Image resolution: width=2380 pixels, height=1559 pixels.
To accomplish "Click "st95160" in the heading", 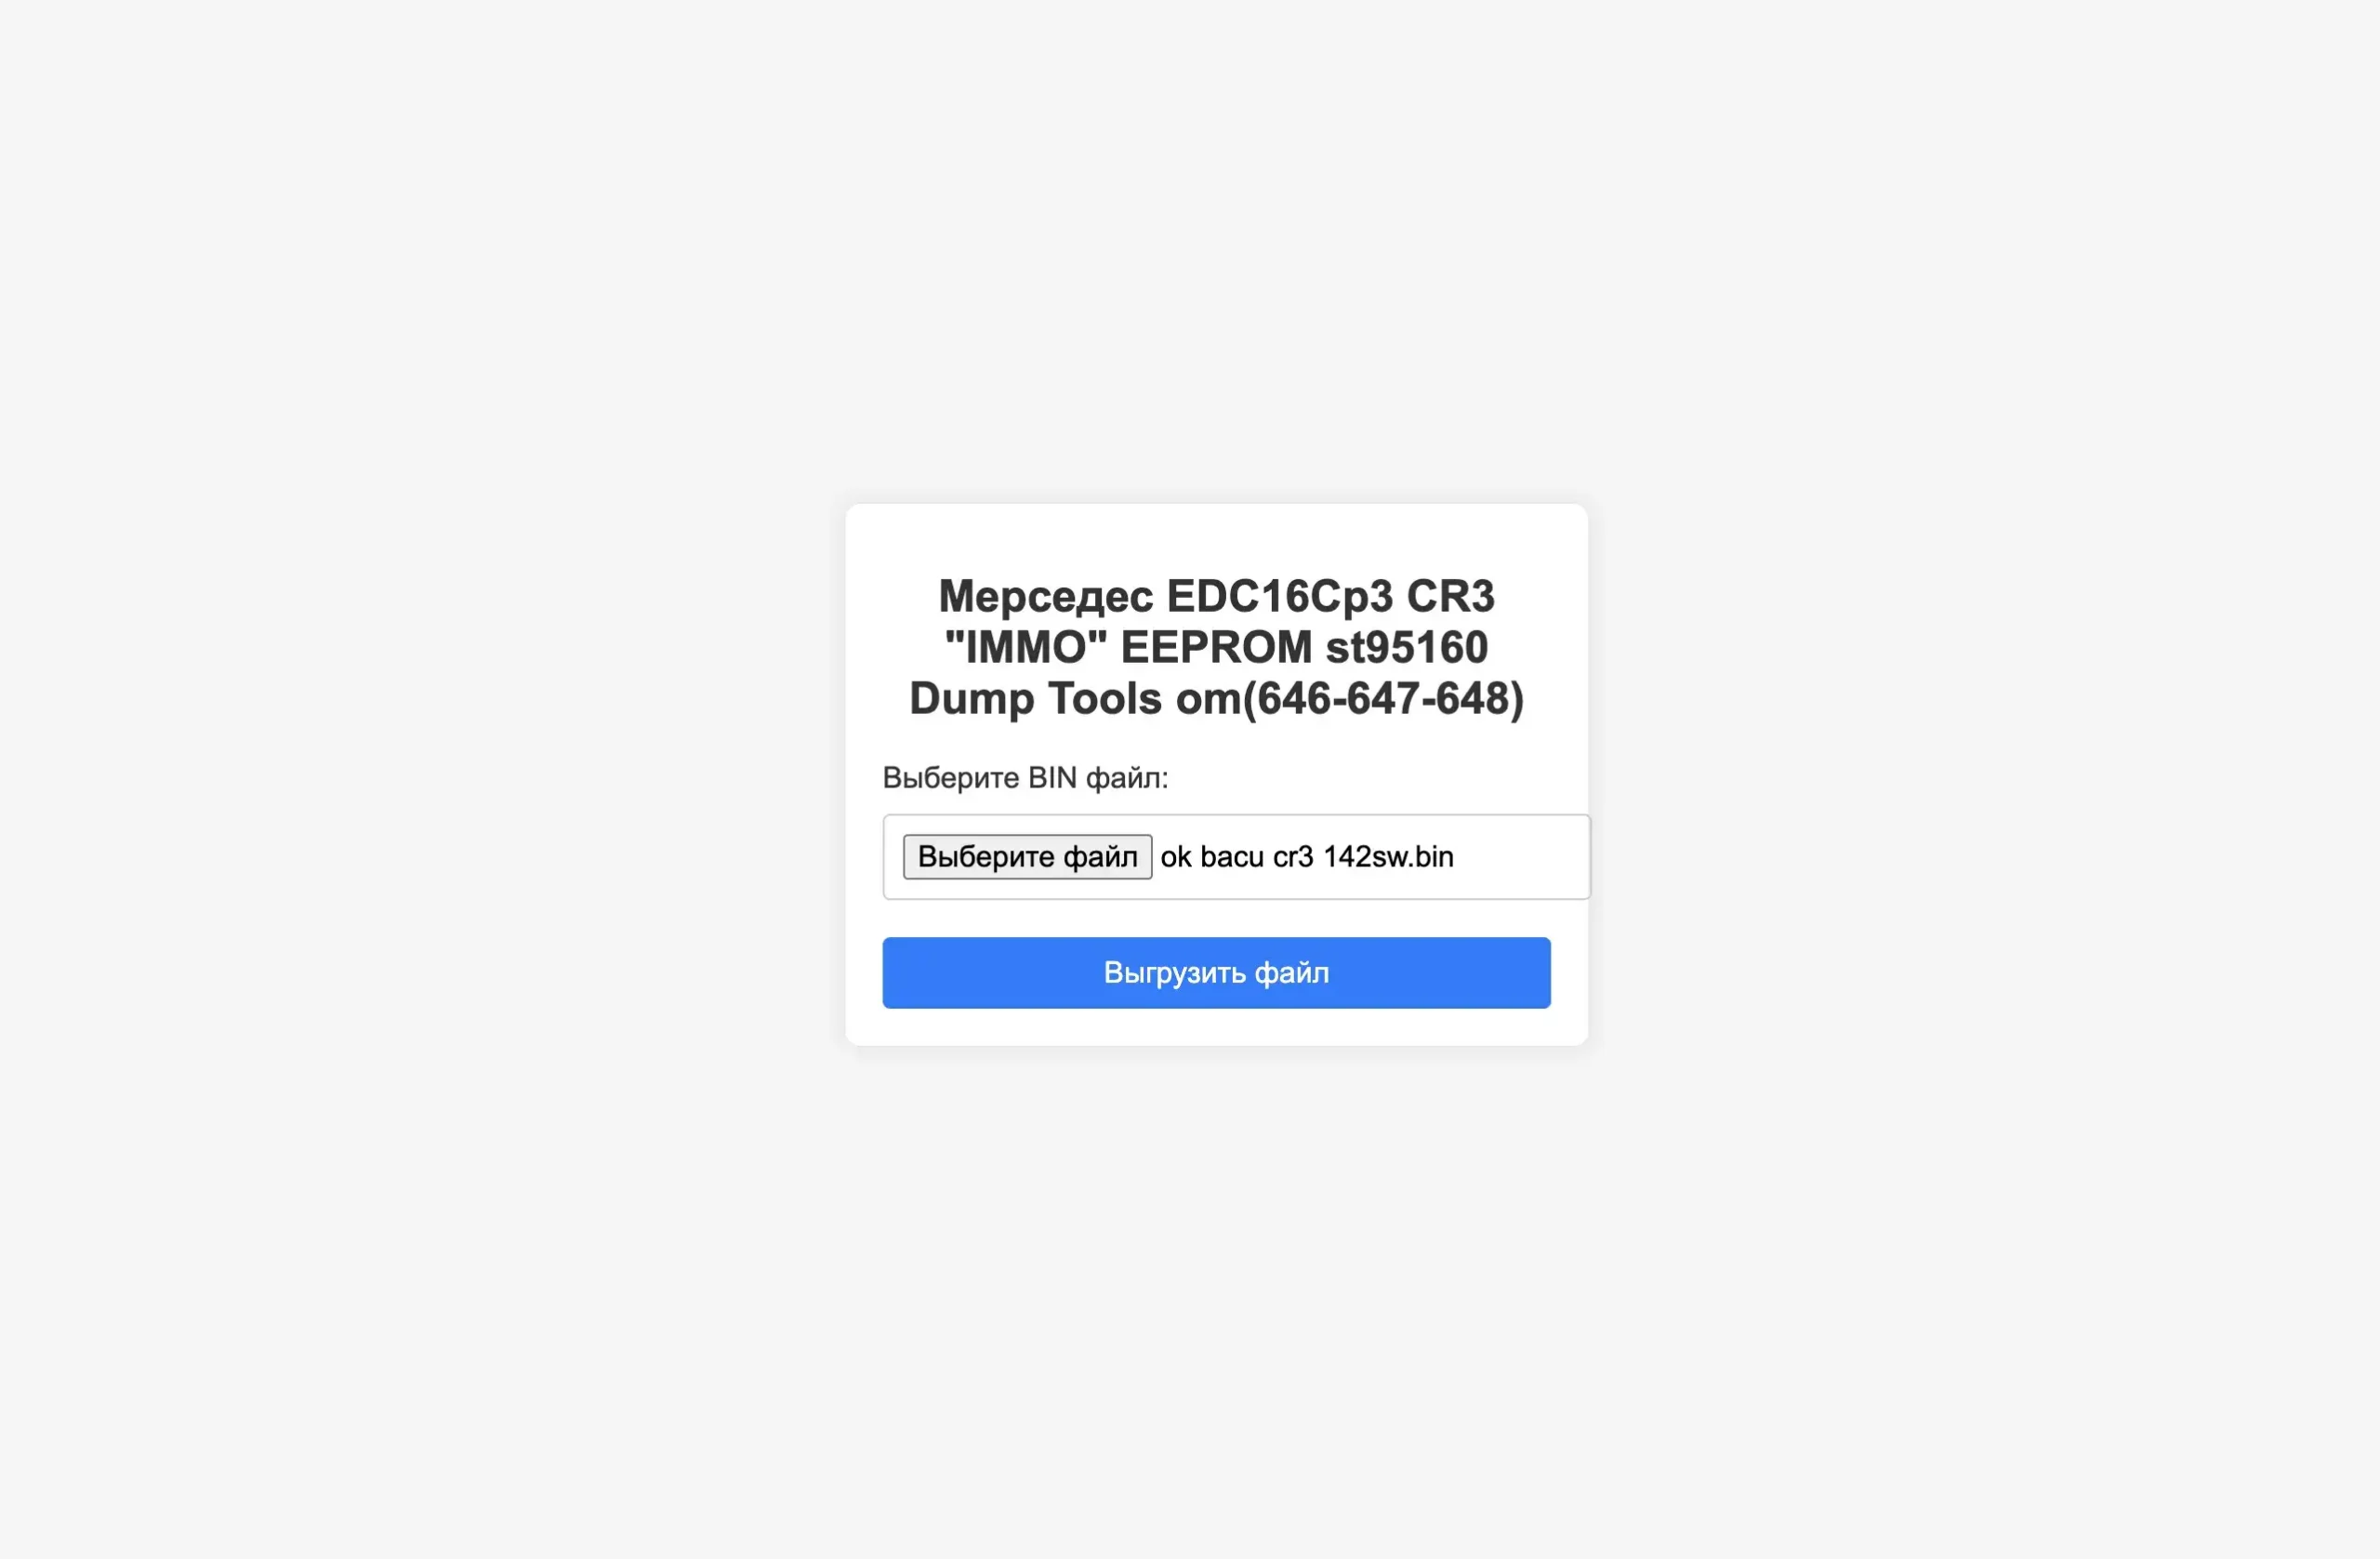I will (x=1407, y=647).
